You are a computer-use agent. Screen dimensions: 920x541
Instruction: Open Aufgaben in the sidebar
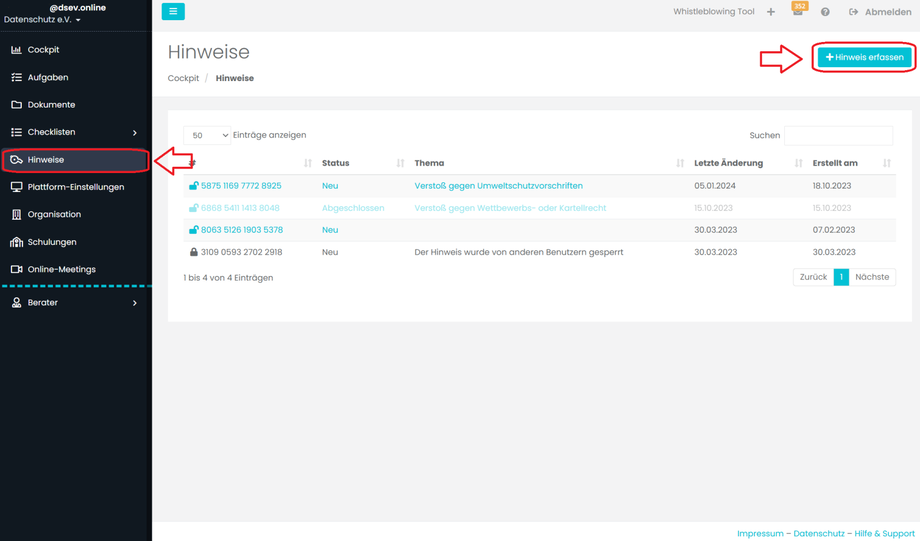[x=48, y=77]
